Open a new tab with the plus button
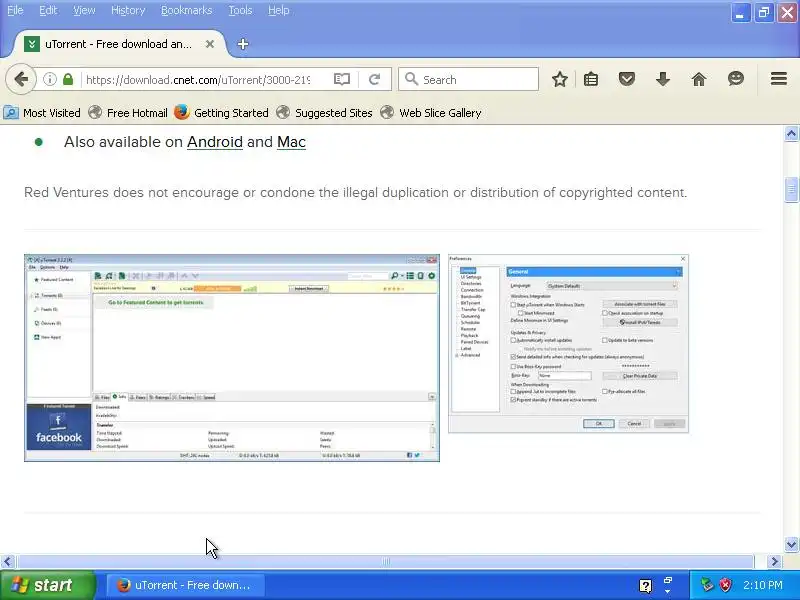800x600 pixels. point(243,44)
